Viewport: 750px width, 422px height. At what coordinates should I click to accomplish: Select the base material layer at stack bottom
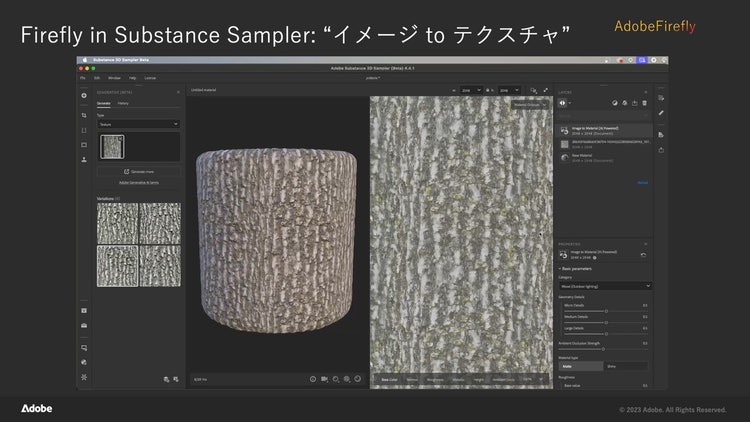(605, 158)
